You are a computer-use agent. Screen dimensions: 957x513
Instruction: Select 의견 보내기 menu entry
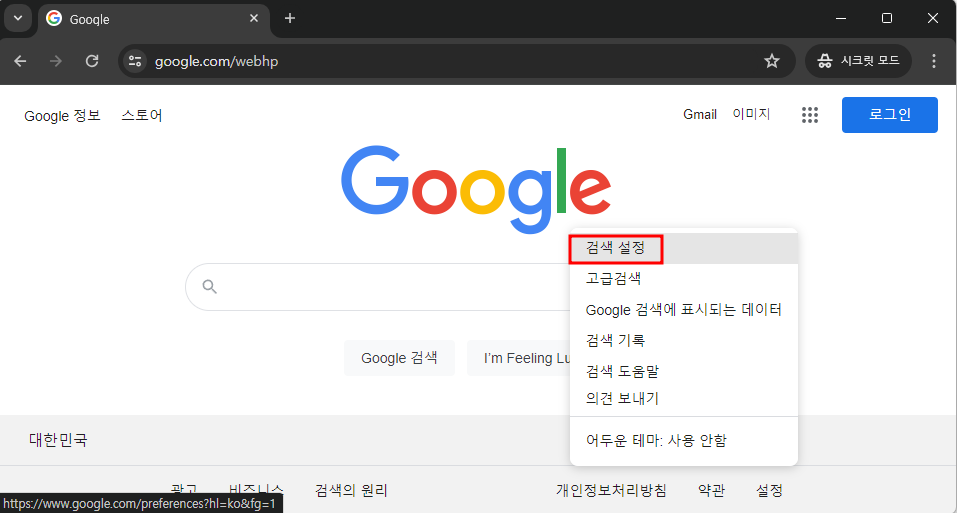click(683, 398)
